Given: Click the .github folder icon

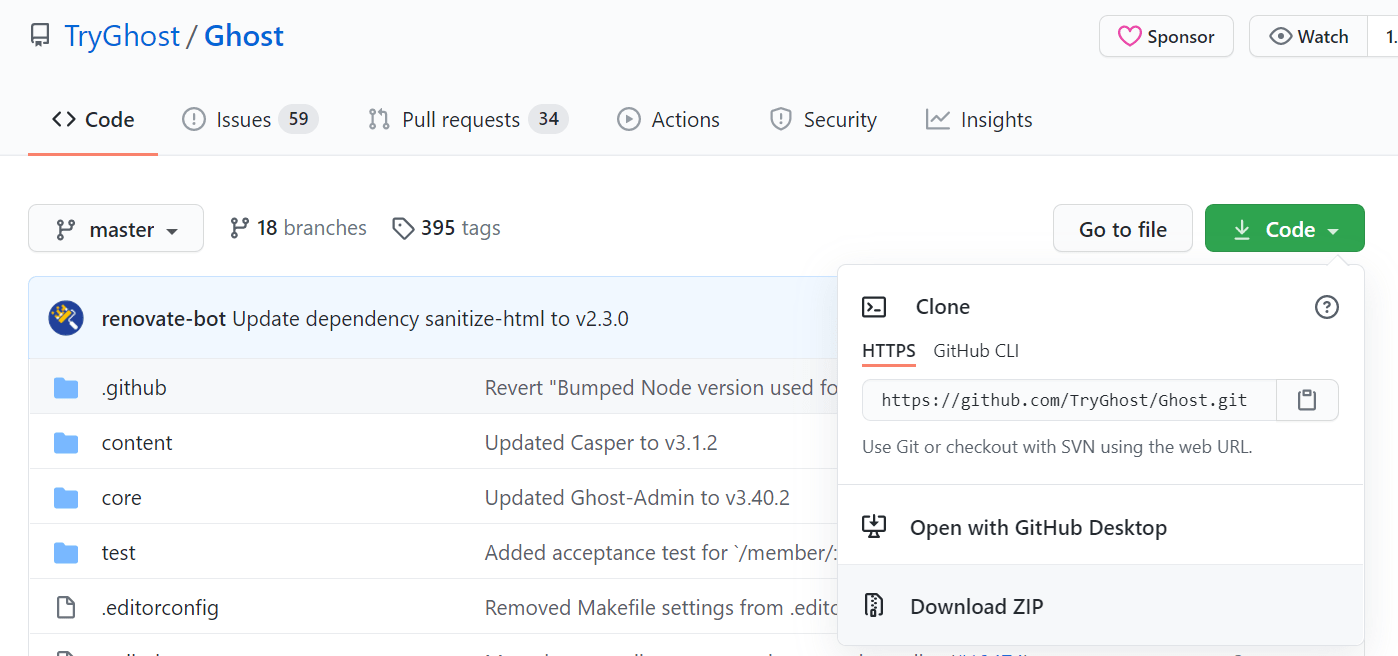Looking at the screenshot, I should [x=65, y=387].
